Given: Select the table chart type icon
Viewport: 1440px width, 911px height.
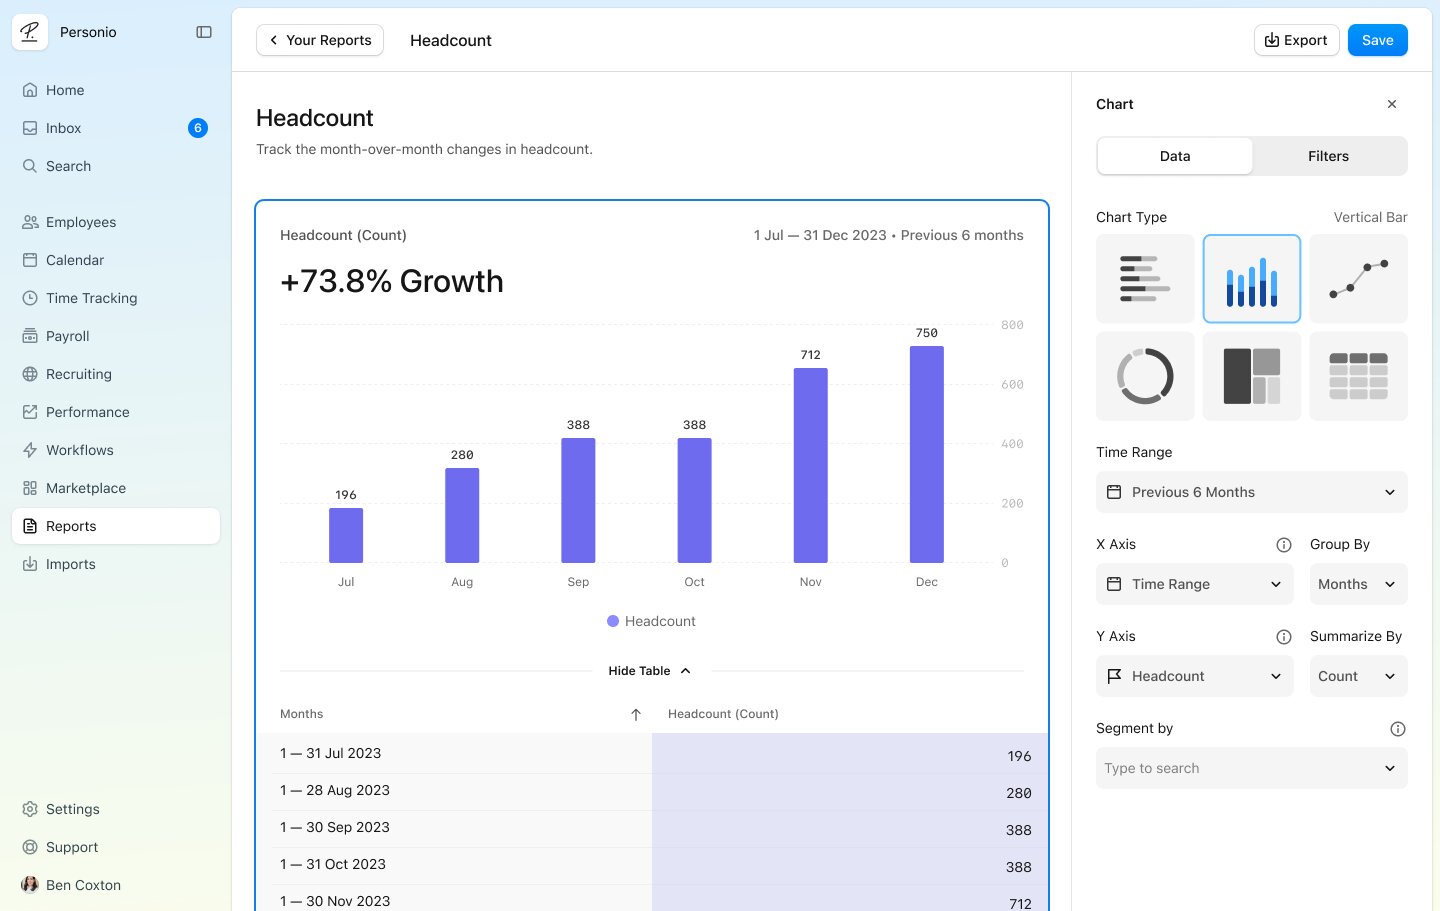Looking at the screenshot, I should tap(1358, 376).
